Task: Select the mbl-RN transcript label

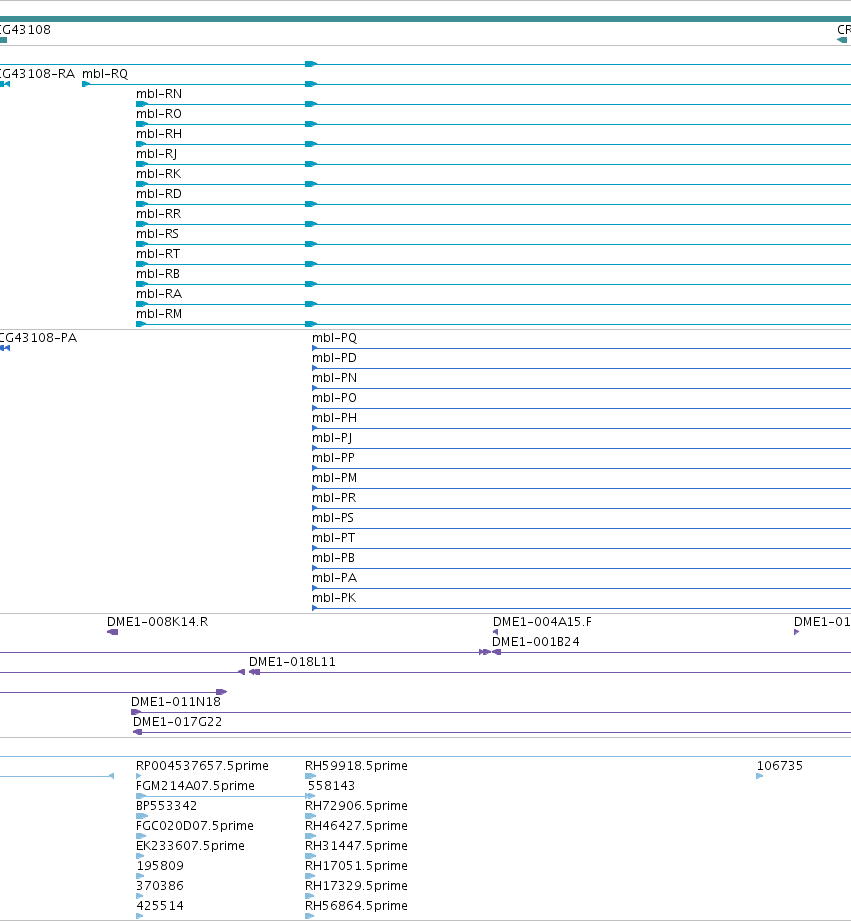Action: tap(159, 94)
